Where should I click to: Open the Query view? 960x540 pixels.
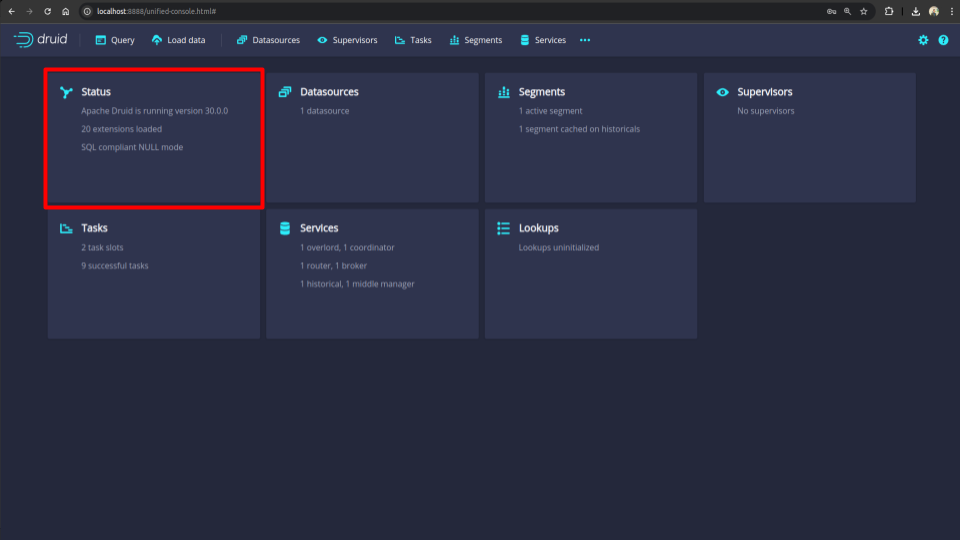pos(114,40)
